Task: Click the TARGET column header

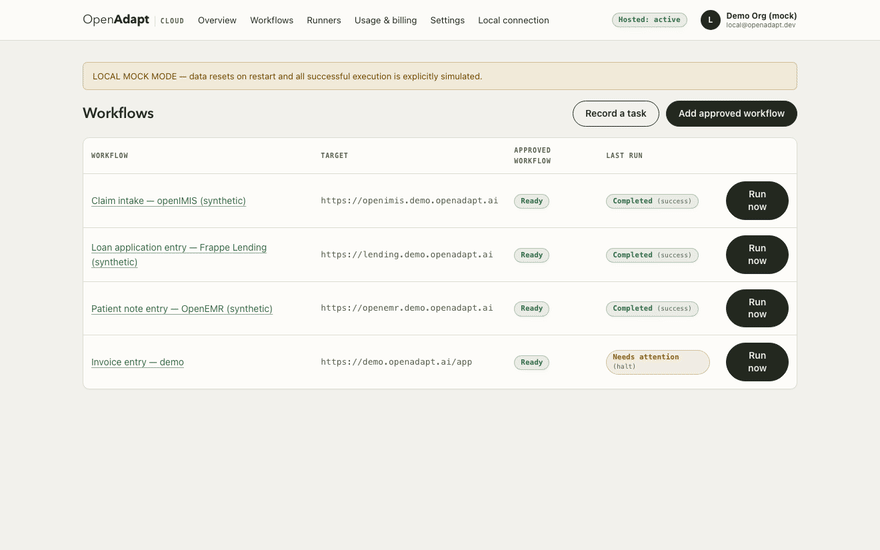Action: (x=334, y=155)
